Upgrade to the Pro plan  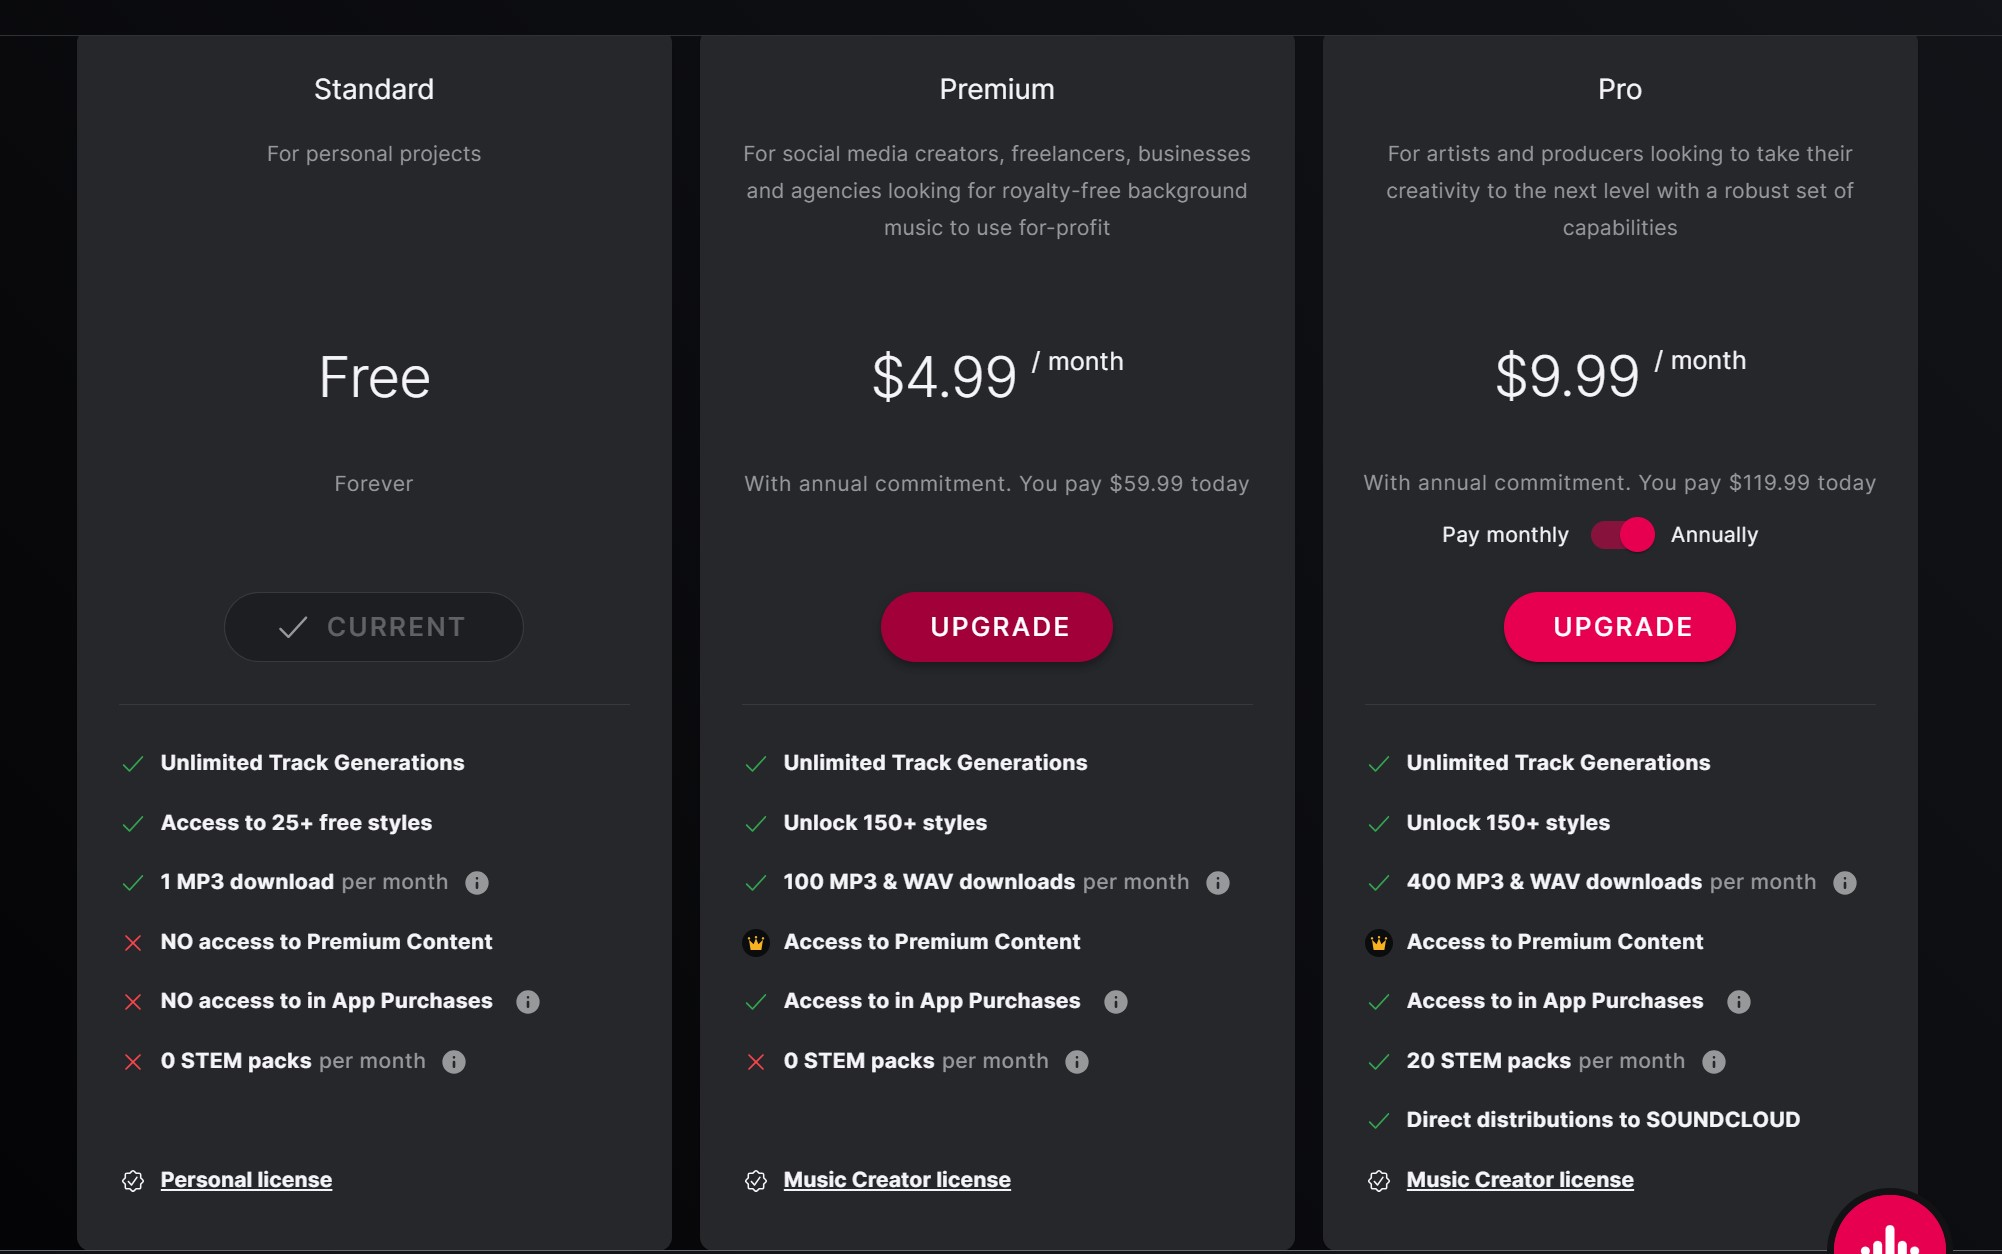click(1620, 627)
